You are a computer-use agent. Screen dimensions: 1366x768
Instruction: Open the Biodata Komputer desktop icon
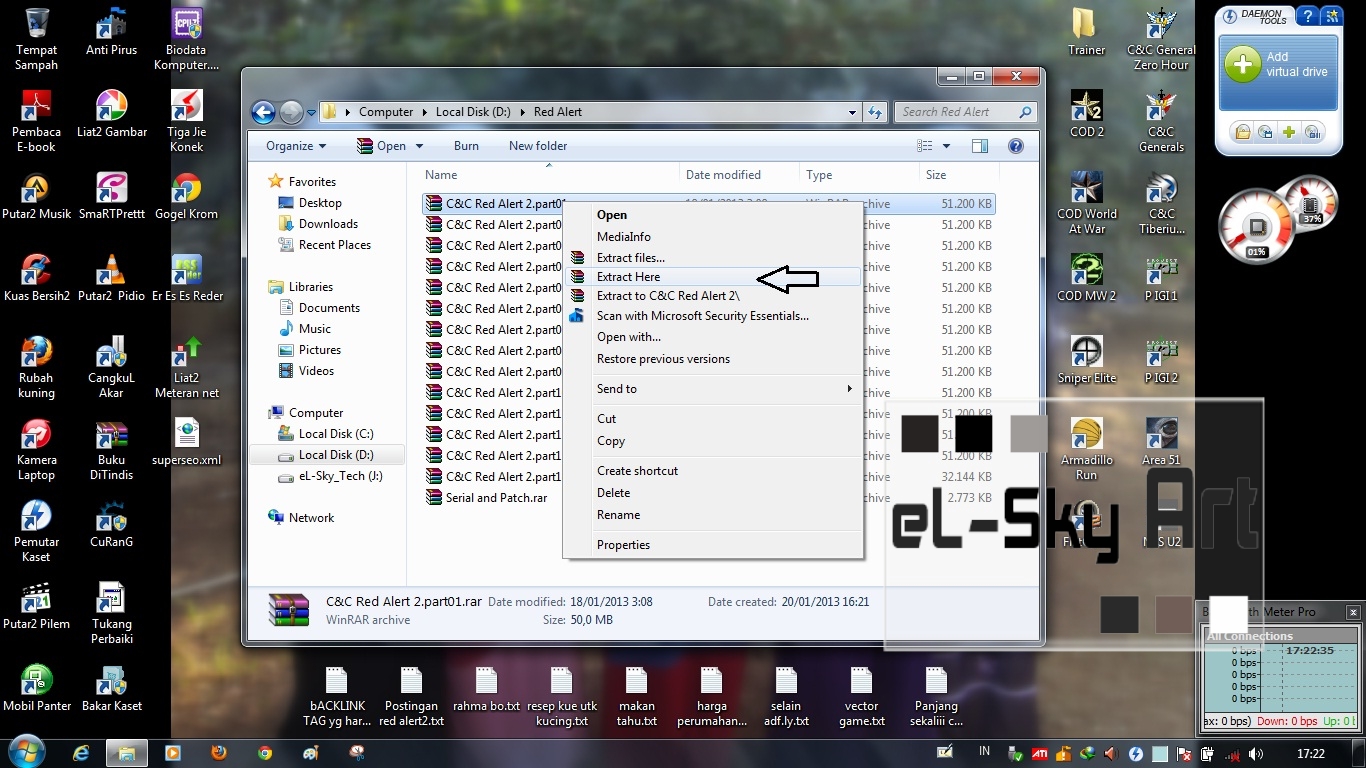(x=187, y=38)
